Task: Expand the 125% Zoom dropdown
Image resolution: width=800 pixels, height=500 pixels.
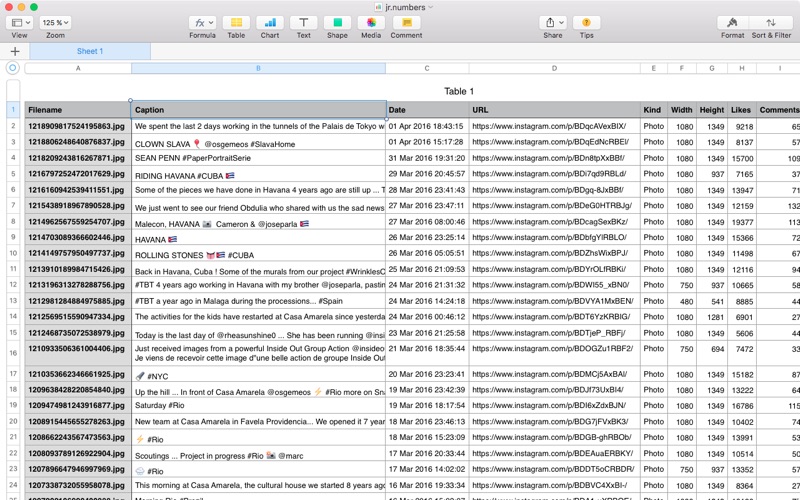Action: [54, 22]
